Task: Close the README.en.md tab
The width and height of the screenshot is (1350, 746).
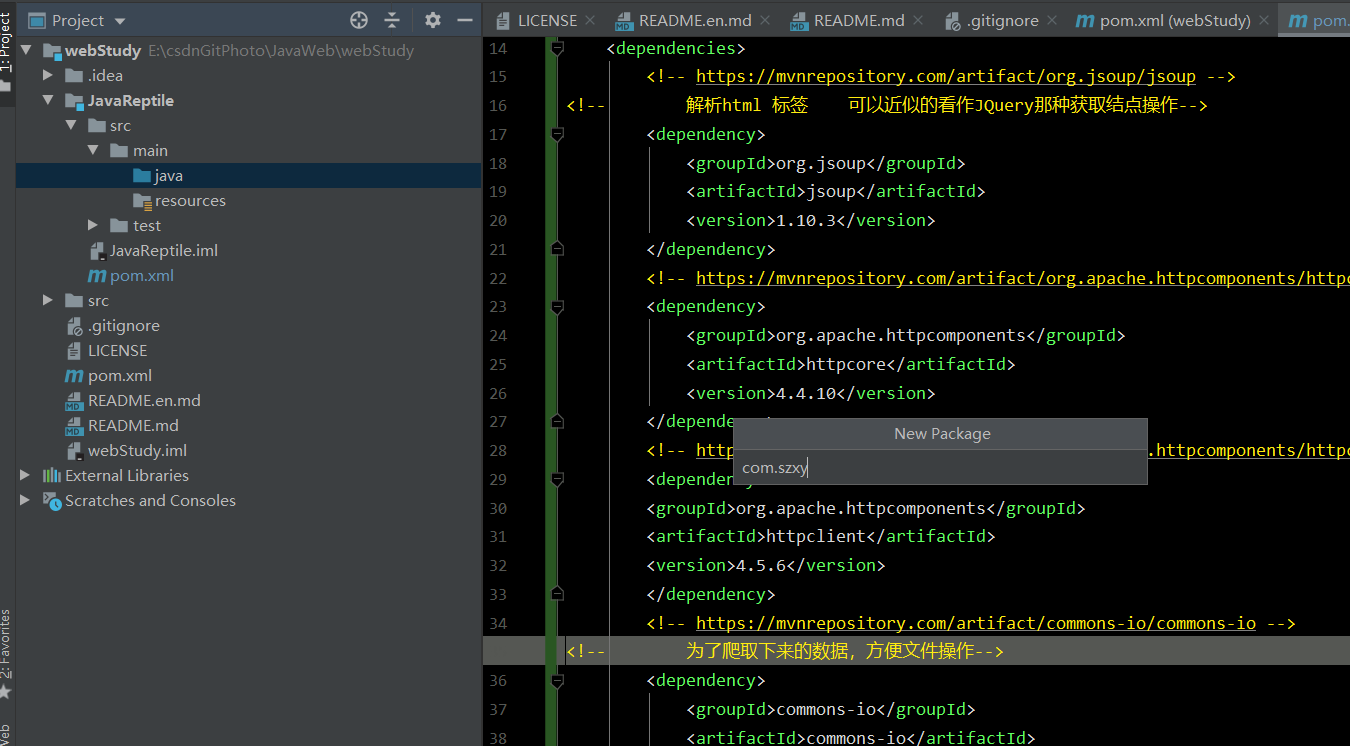Action: pos(766,20)
